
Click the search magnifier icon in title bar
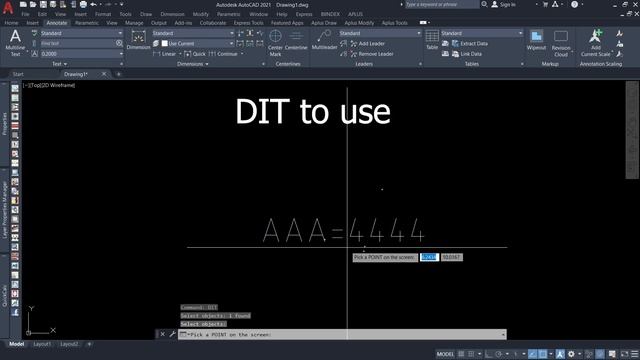(484, 4)
